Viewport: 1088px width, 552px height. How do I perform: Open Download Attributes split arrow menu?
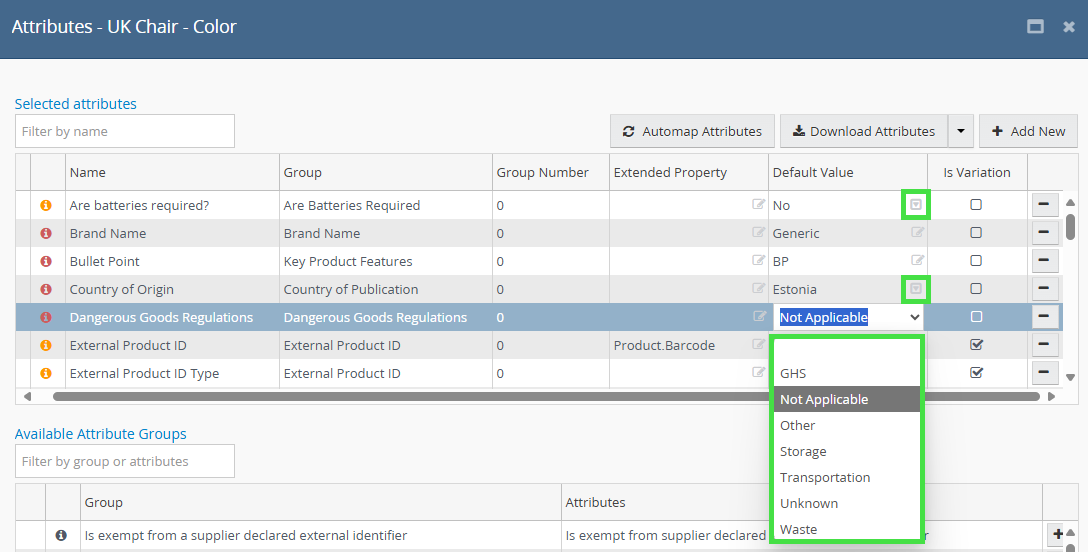point(961,131)
